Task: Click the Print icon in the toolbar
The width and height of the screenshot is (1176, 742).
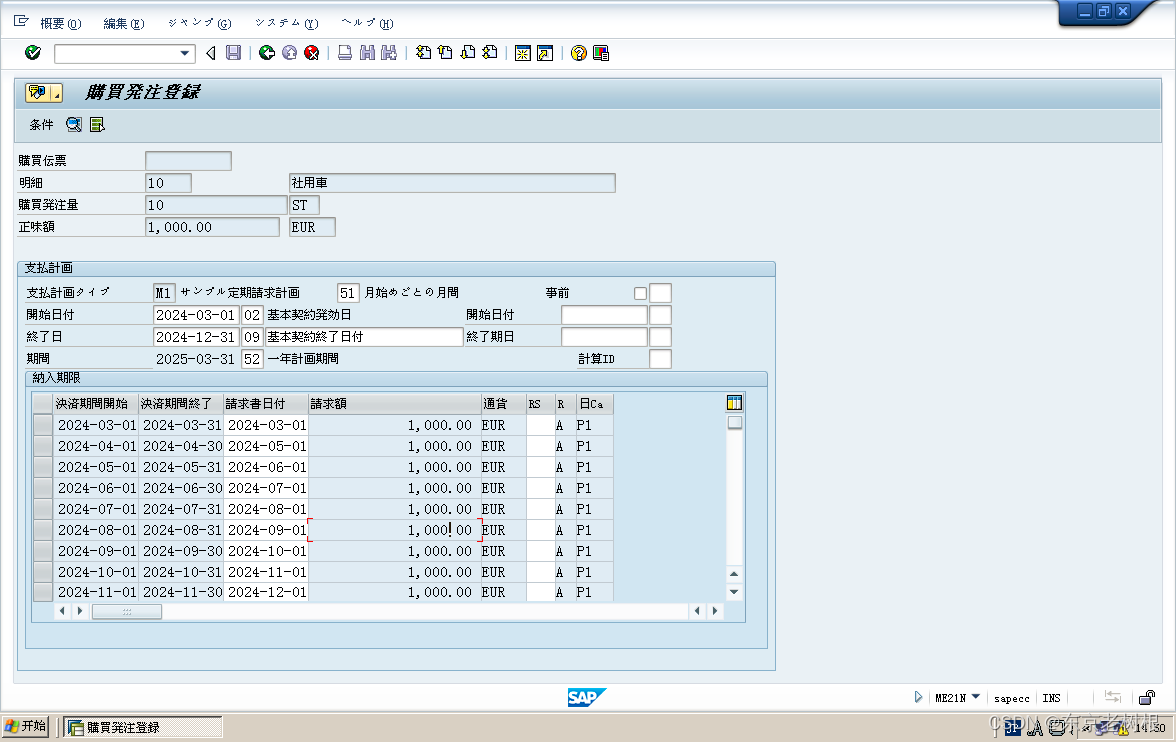Action: 342,53
